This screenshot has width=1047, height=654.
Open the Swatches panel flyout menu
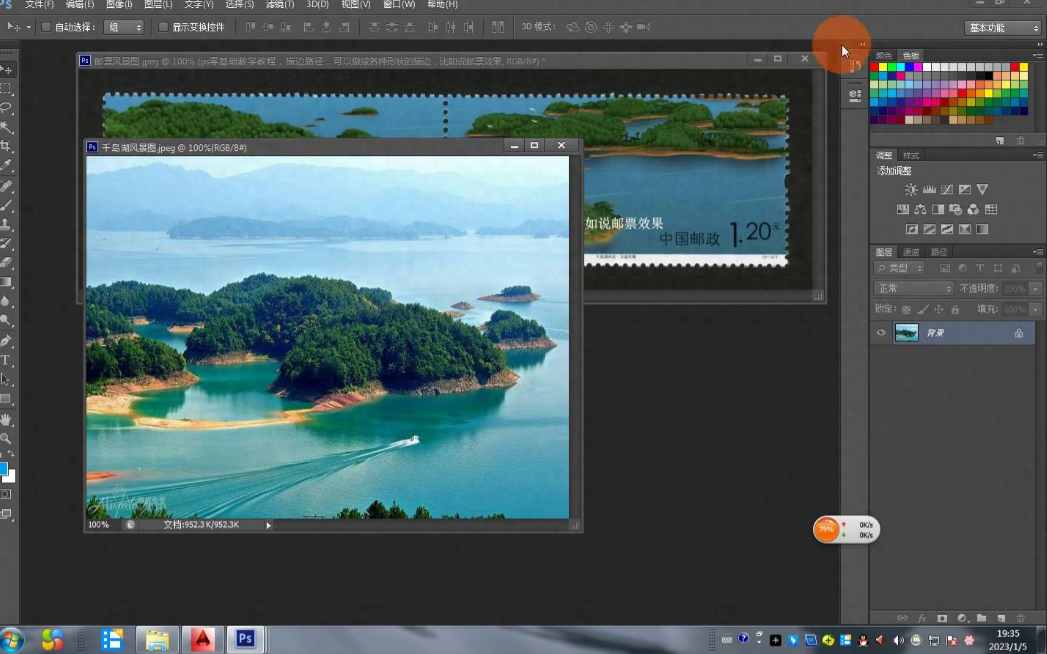1038,55
